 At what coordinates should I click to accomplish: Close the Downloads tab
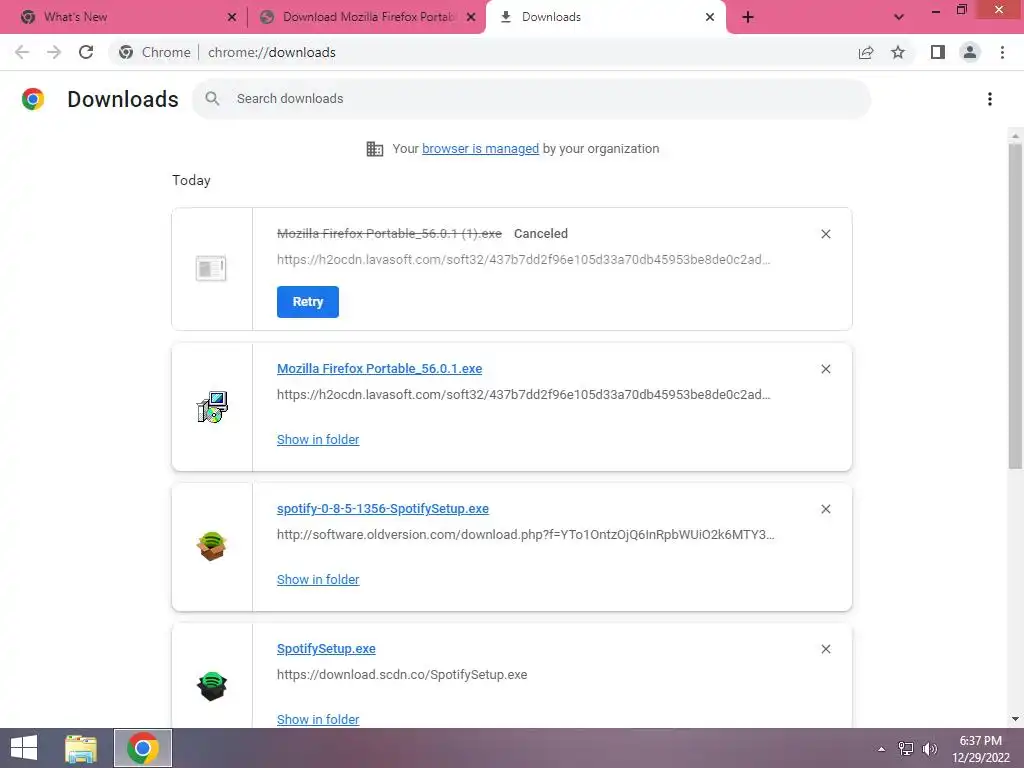click(710, 17)
